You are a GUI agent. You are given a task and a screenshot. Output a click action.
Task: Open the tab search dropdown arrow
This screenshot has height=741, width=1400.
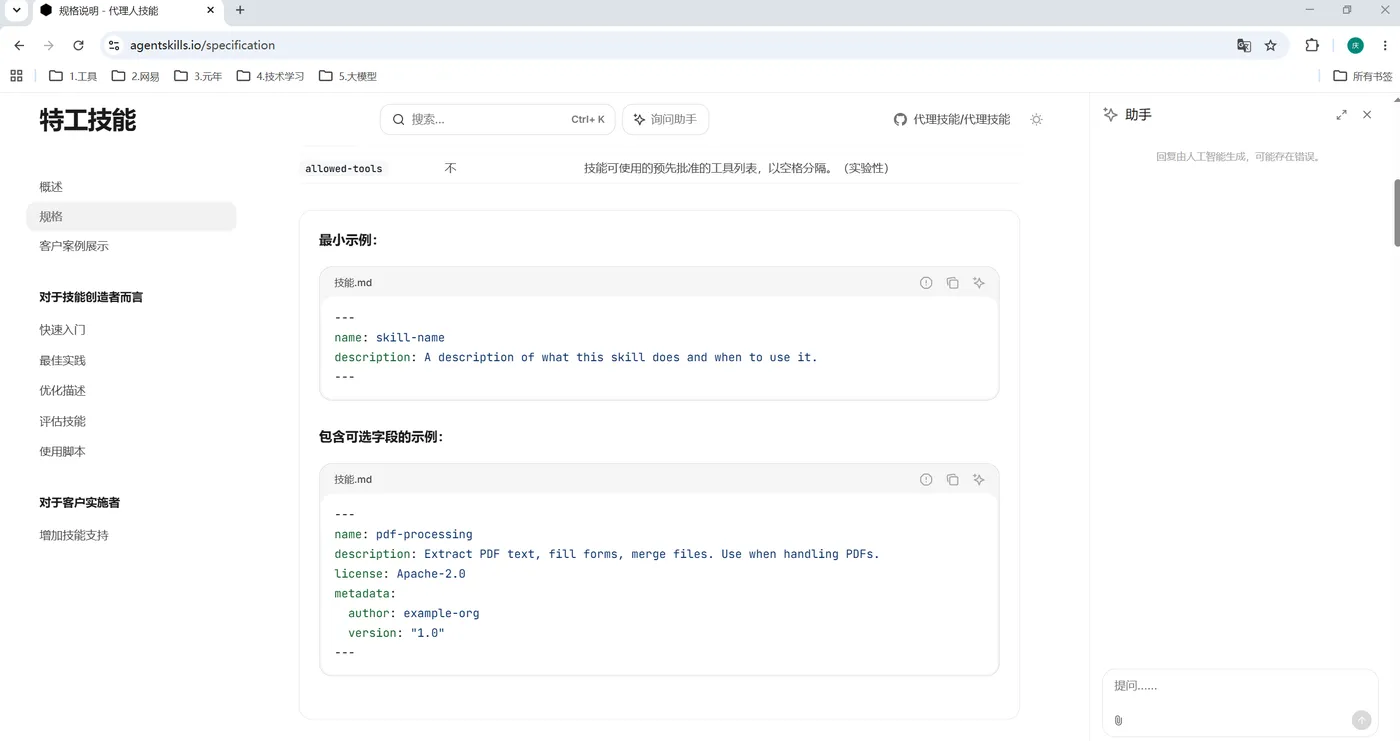point(16,10)
